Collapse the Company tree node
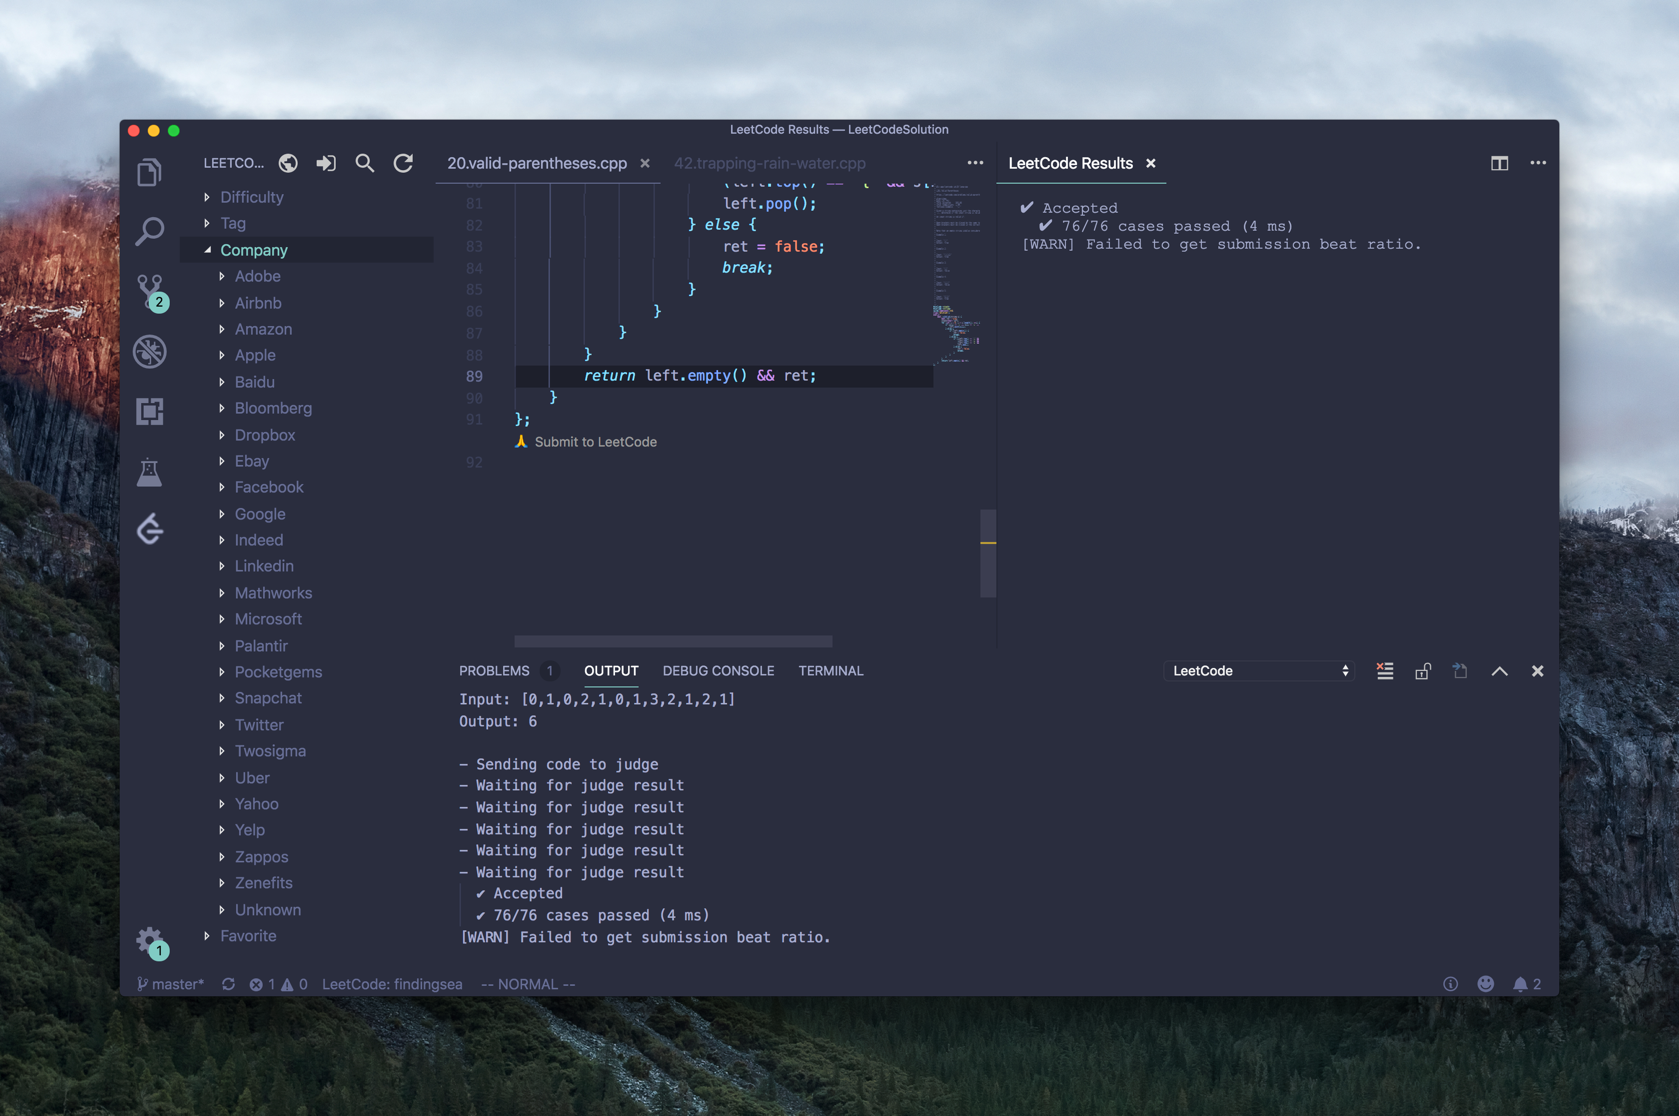 [208, 250]
